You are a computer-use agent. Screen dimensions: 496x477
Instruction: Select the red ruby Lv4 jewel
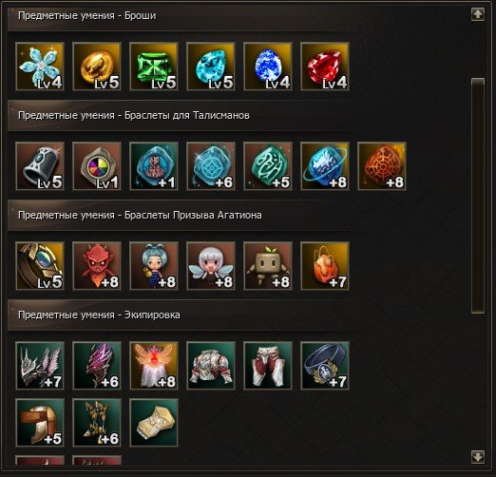(325, 66)
